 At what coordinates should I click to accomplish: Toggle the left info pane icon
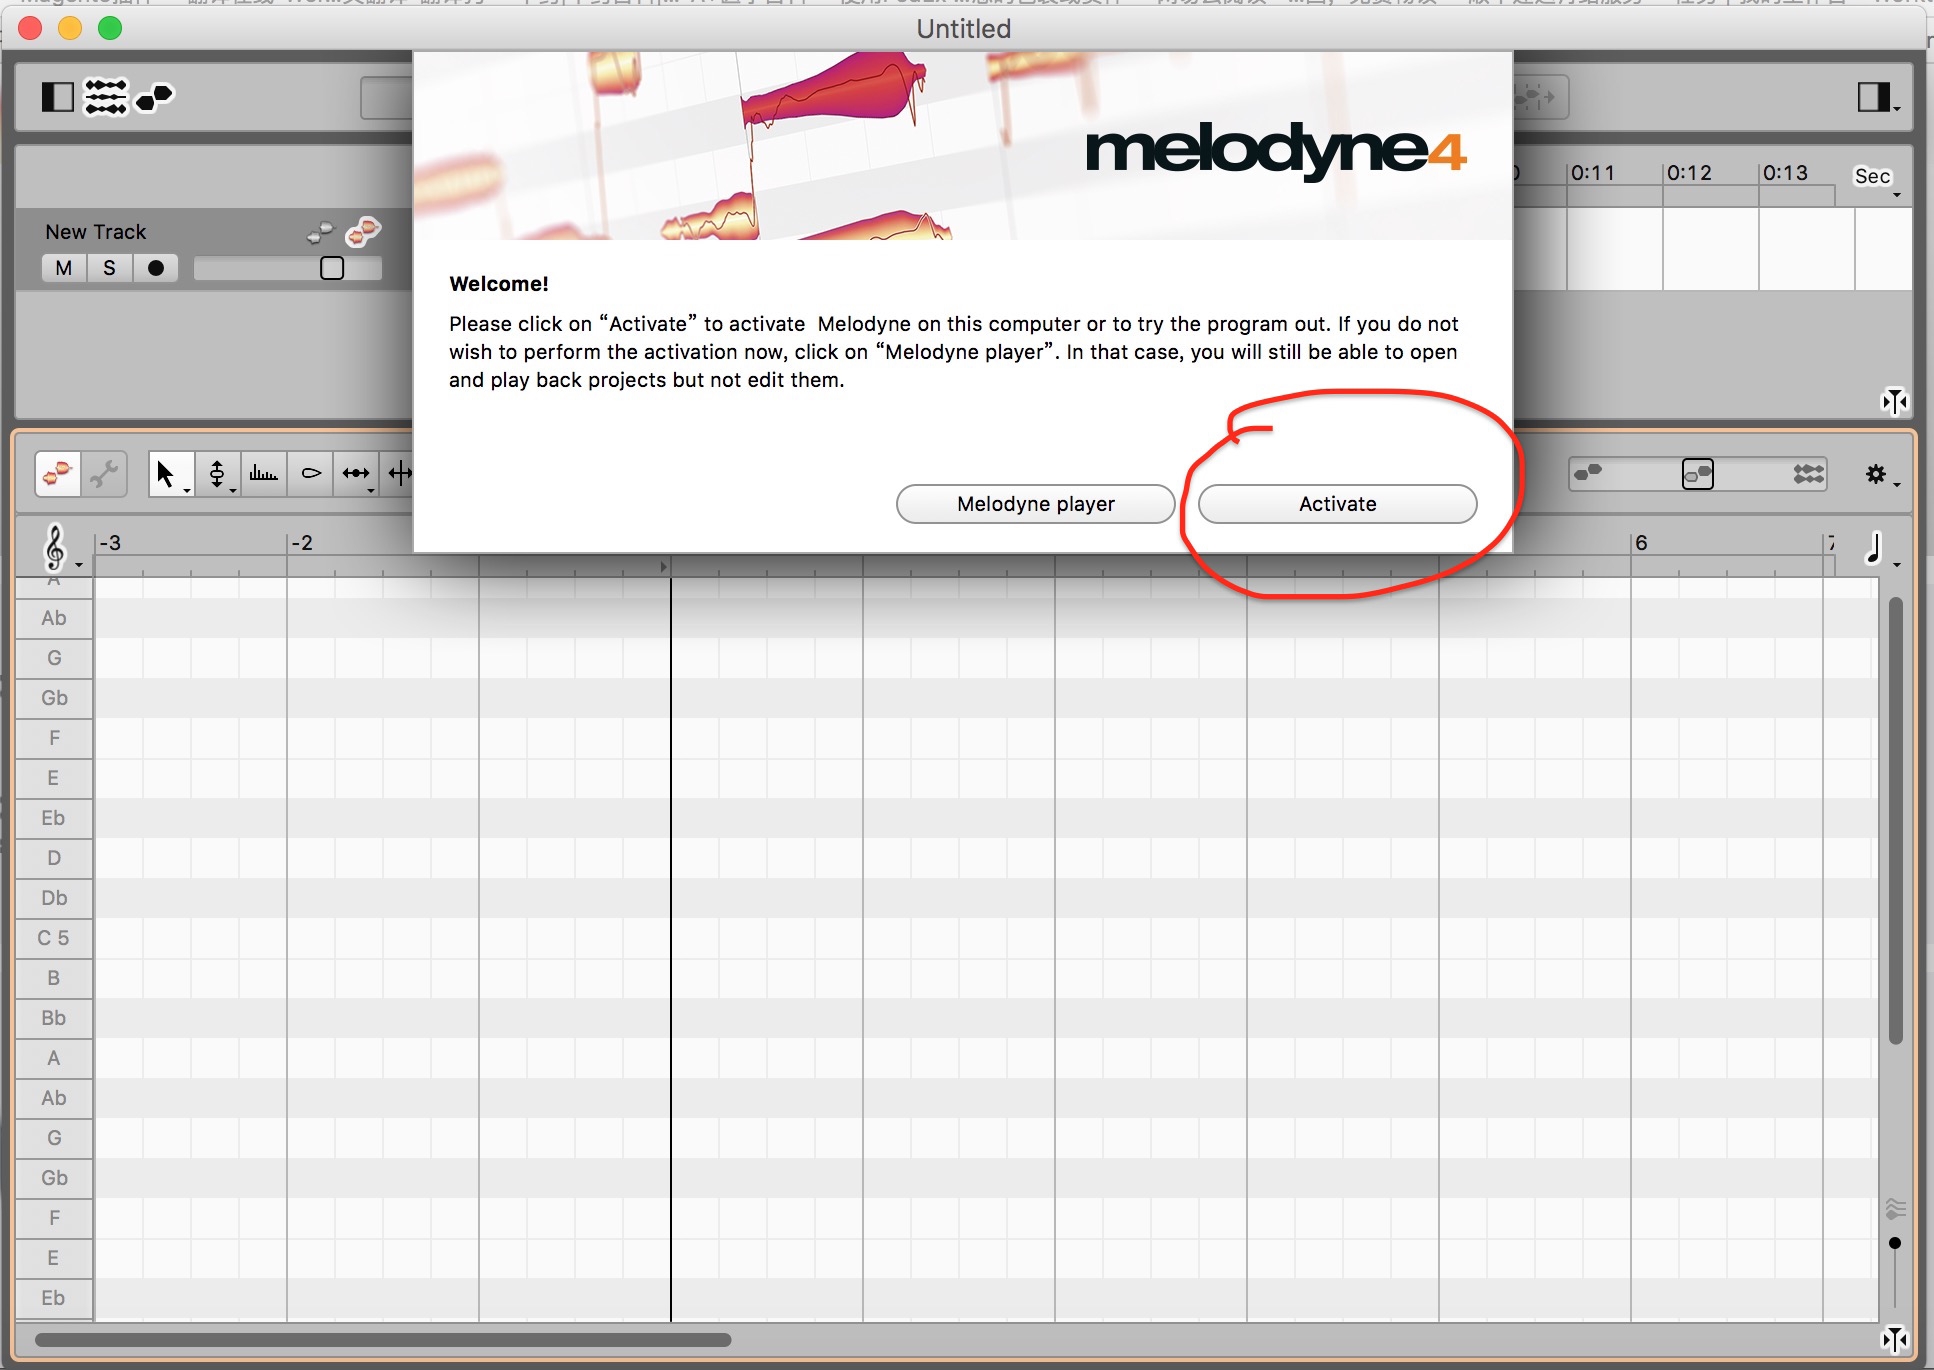click(x=57, y=97)
